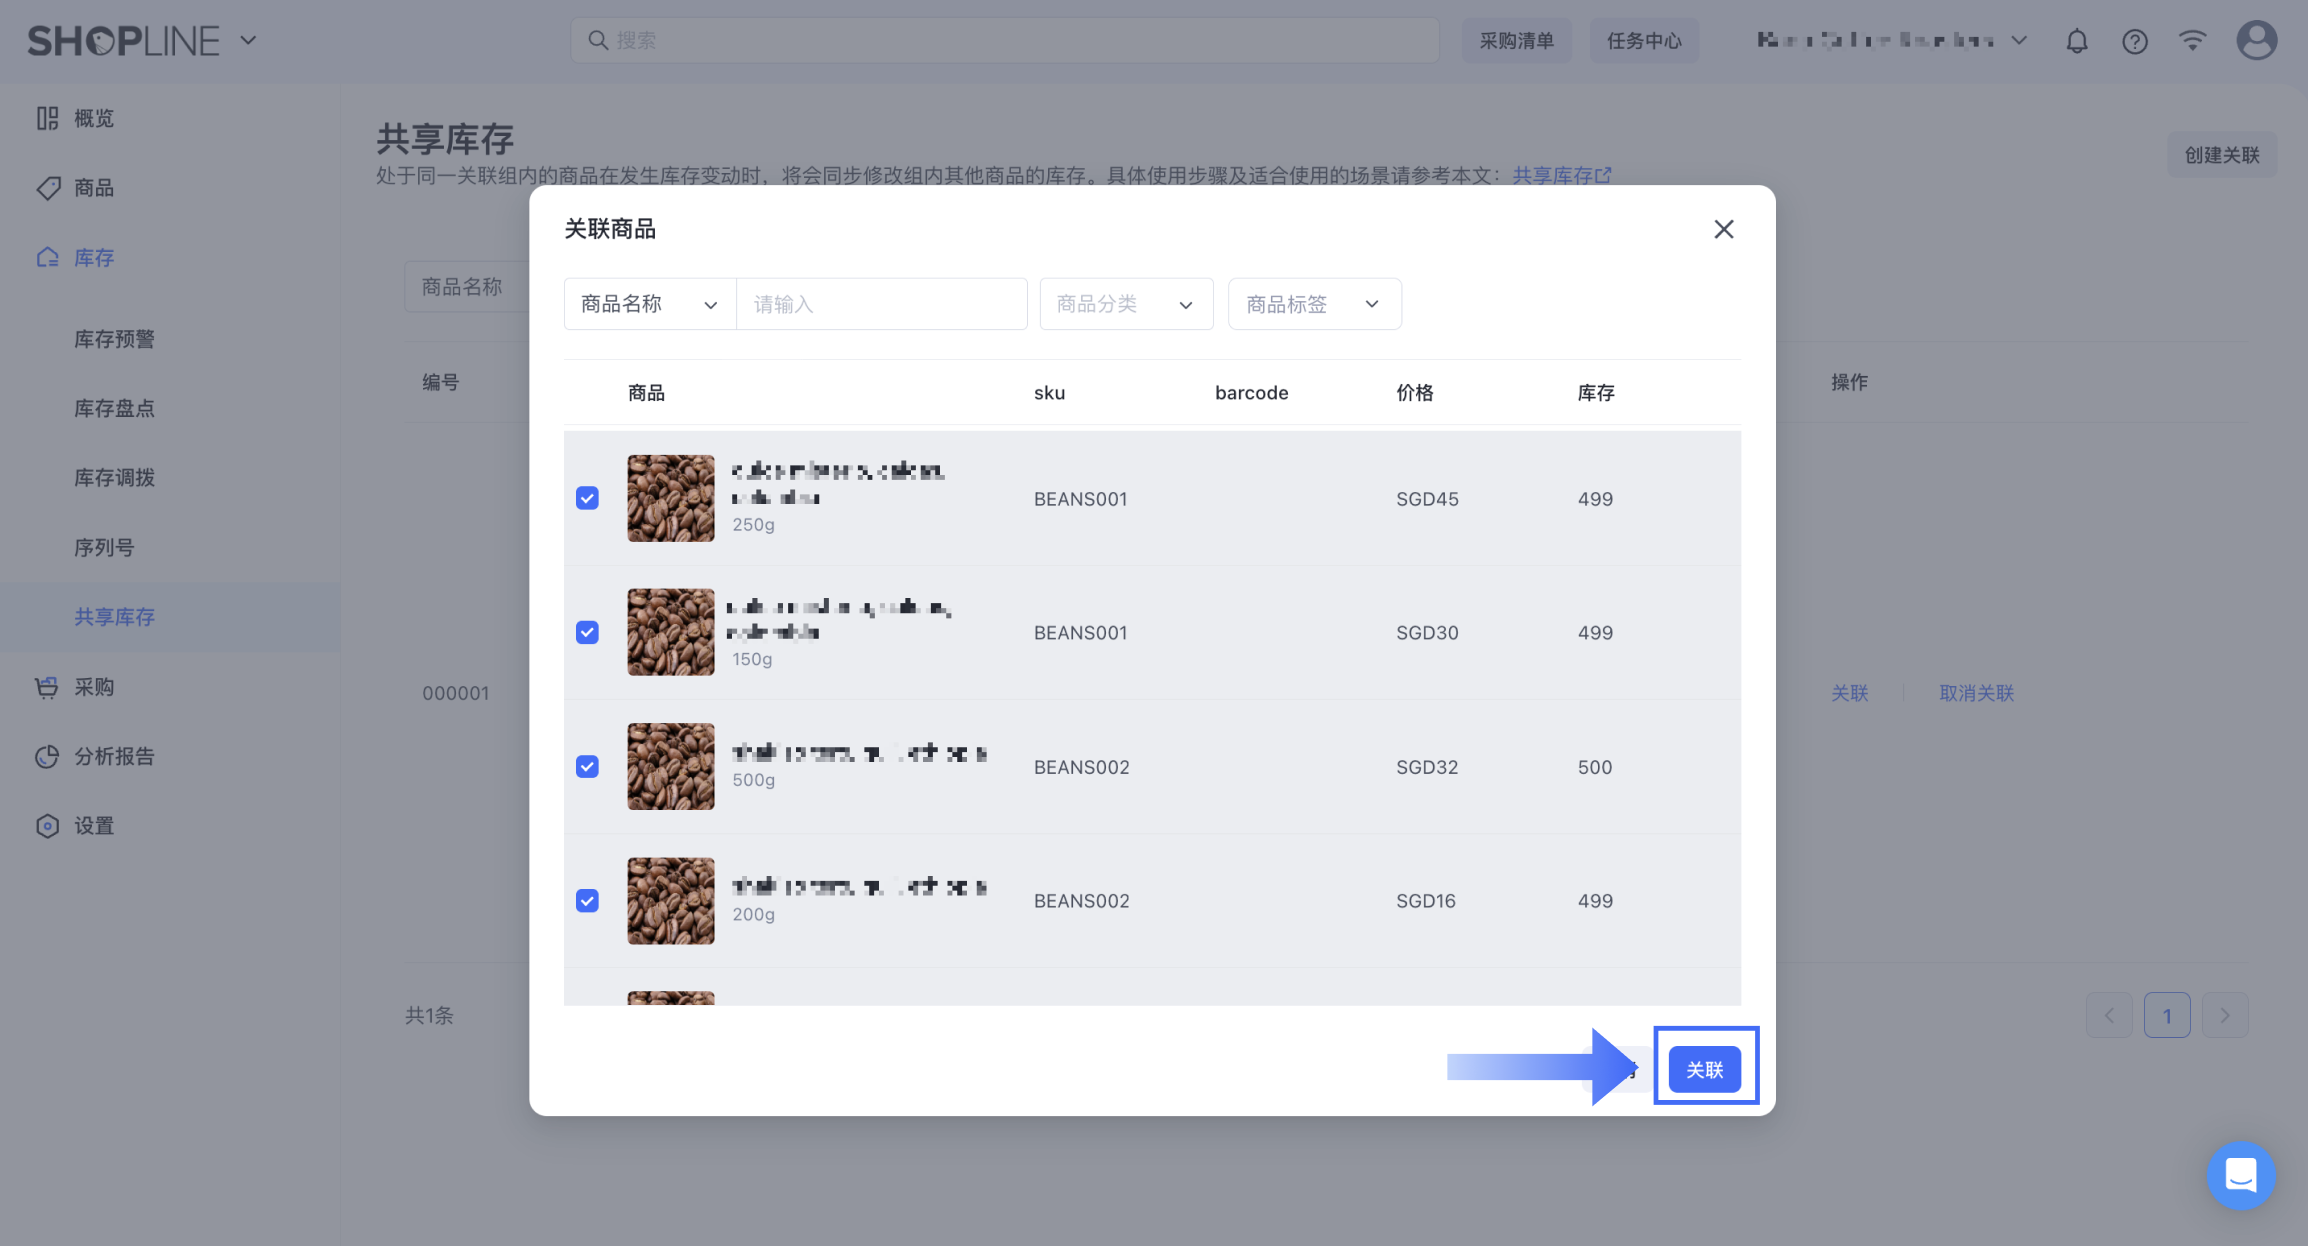2308x1246 pixels.
Task: Click the blue 关联 confirm button
Action: pos(1704,1070)
